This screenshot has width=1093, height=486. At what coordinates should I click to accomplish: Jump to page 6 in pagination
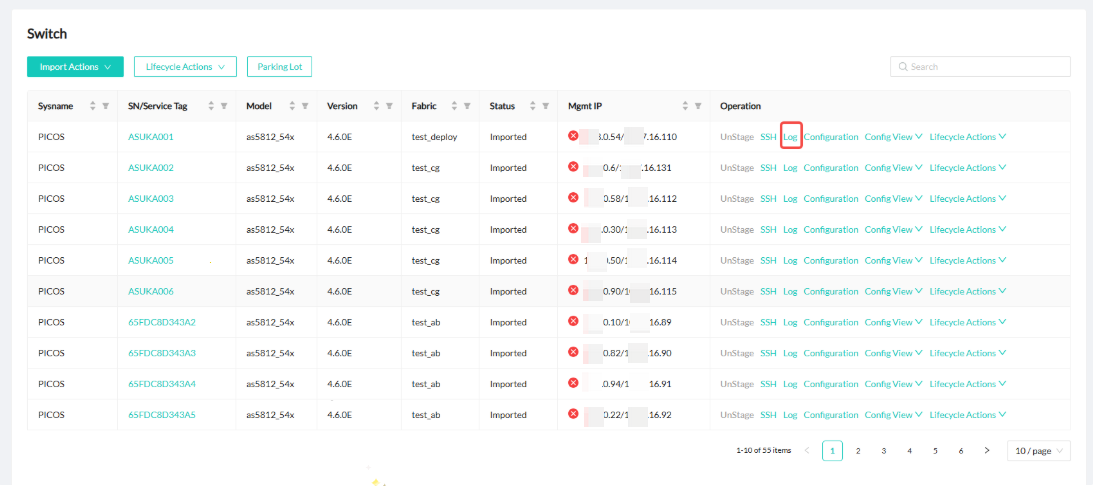coord(961,451)
